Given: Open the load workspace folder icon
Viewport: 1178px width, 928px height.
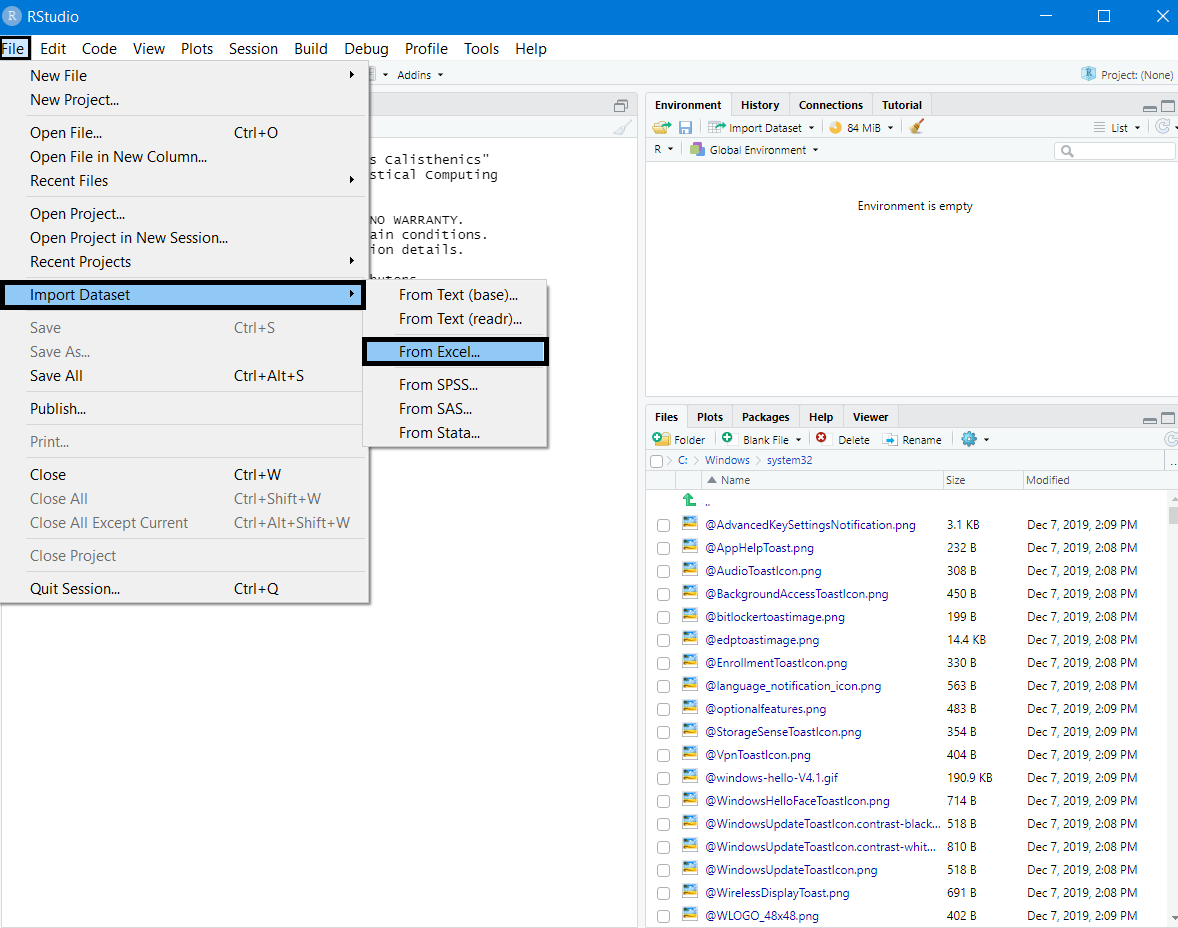Looking at the screenshot, I should (660, 127).
